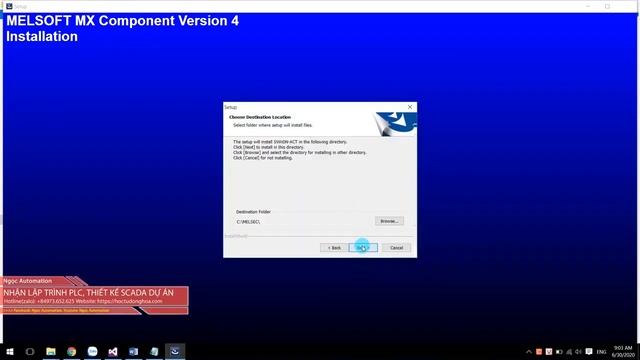The height and width of the screenshot is (360, 640).
Task: Cancel the MX Component setup
Action: tap(396, 248)
